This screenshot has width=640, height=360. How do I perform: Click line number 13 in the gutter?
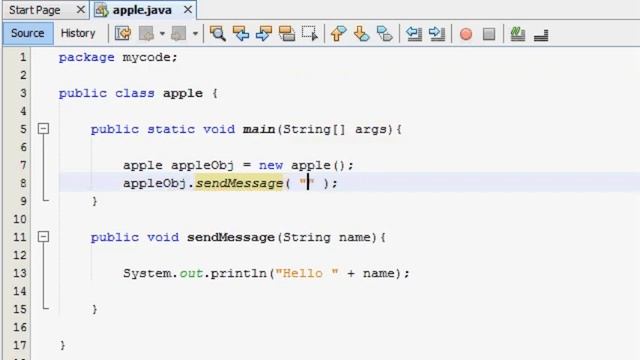(x=20, y=273)
